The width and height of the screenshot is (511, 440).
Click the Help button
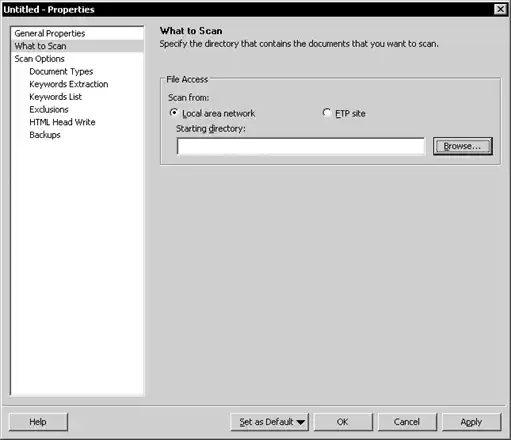tap(38, 422)
